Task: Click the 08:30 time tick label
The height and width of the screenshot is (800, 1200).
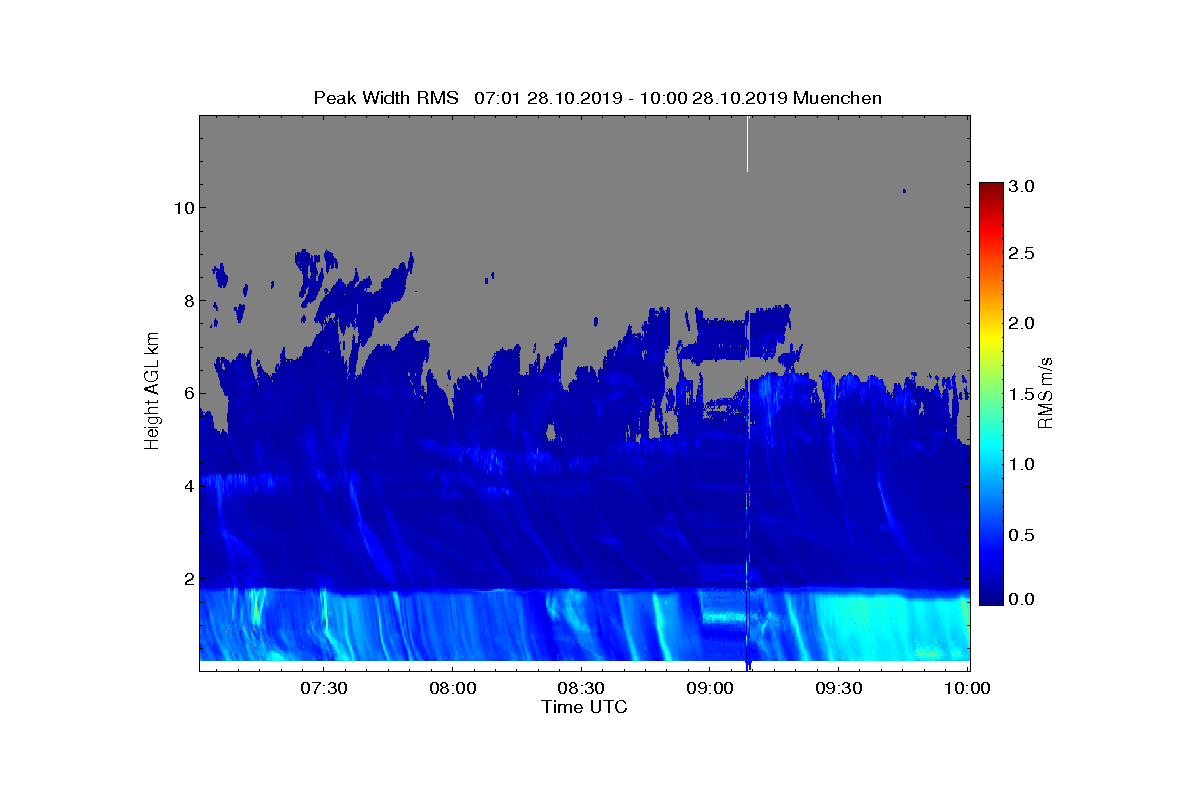Action: (x=581, y=688)
